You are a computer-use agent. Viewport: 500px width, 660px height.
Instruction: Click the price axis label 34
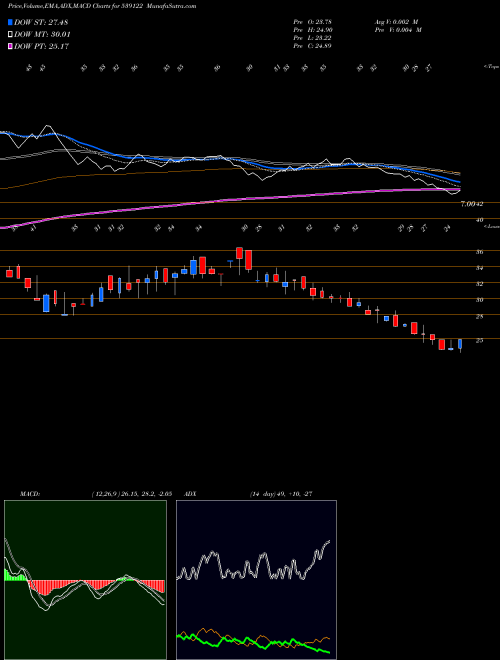point(479,268)
